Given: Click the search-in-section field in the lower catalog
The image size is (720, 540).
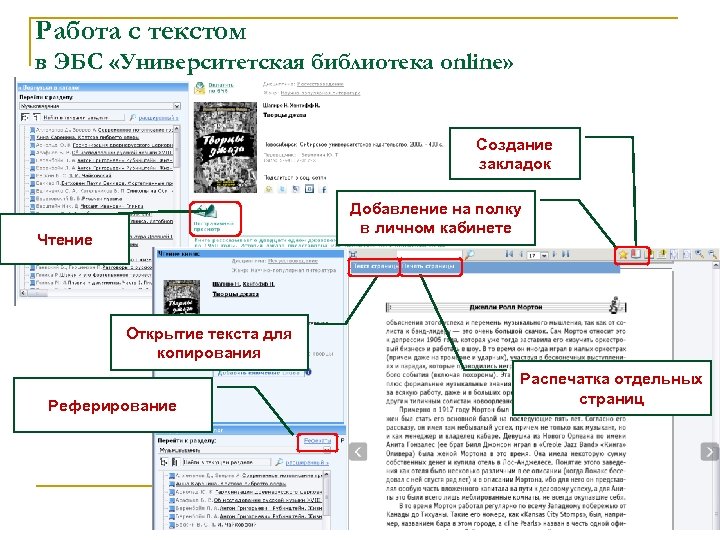Looking at the screenshot, I should pos(225,462).
